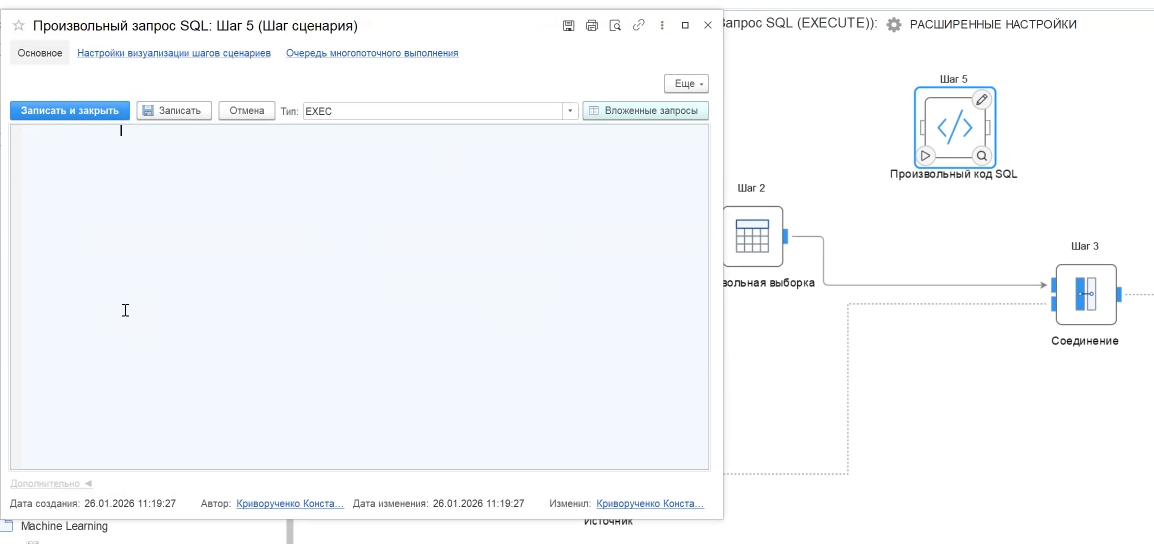
Task: Open the Тип dropdown arrow
Action: point(570,111)
